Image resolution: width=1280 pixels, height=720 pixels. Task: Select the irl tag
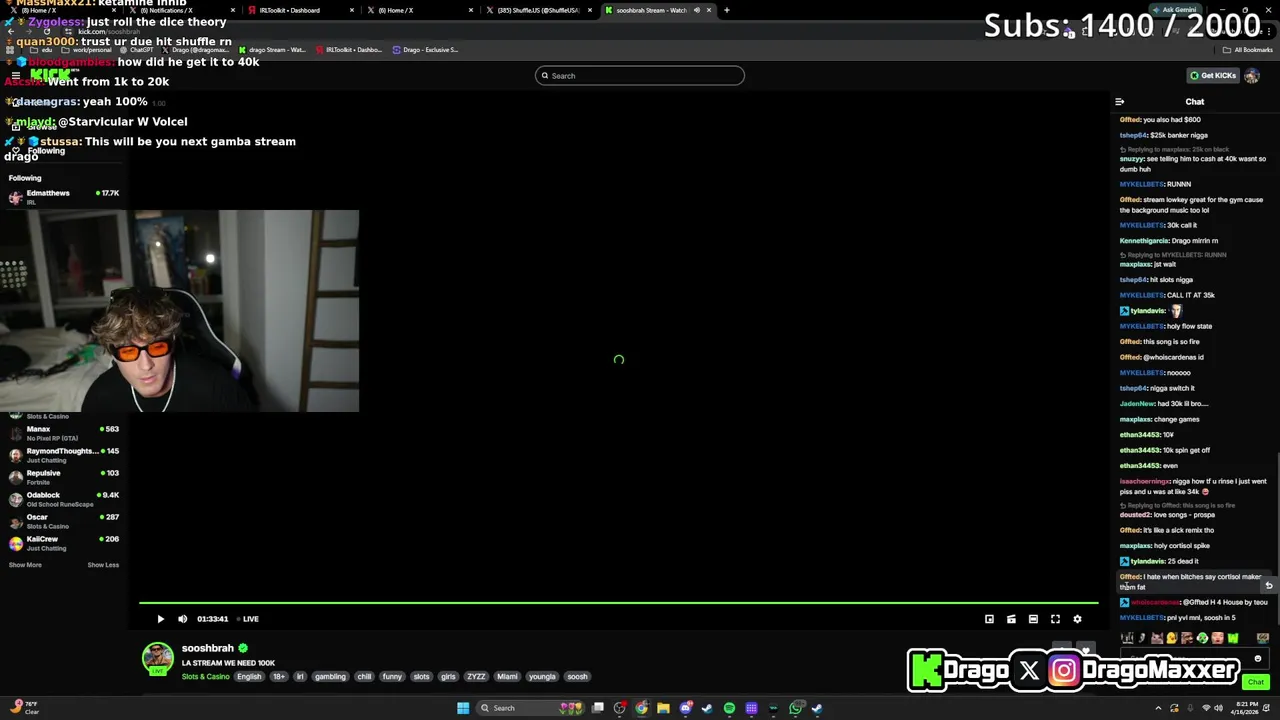(300, 677)
